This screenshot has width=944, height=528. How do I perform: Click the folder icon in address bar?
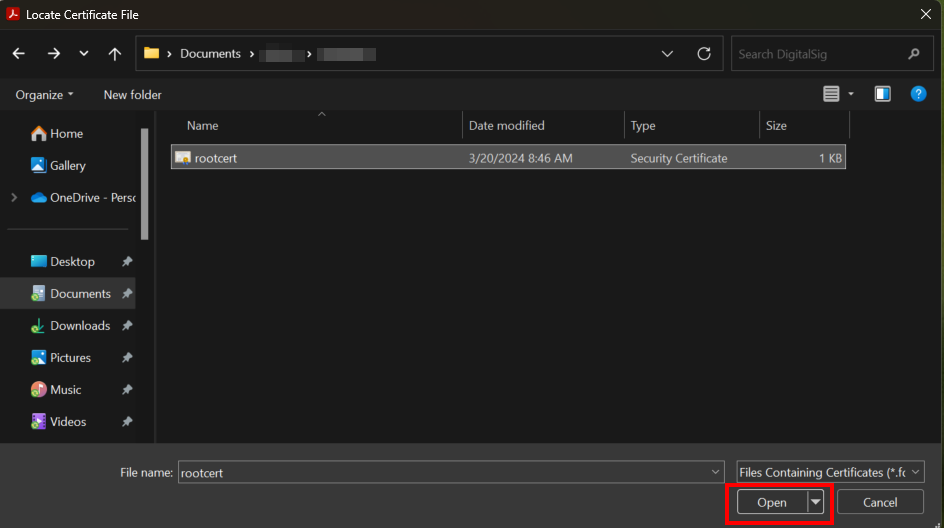pos(151,53)
